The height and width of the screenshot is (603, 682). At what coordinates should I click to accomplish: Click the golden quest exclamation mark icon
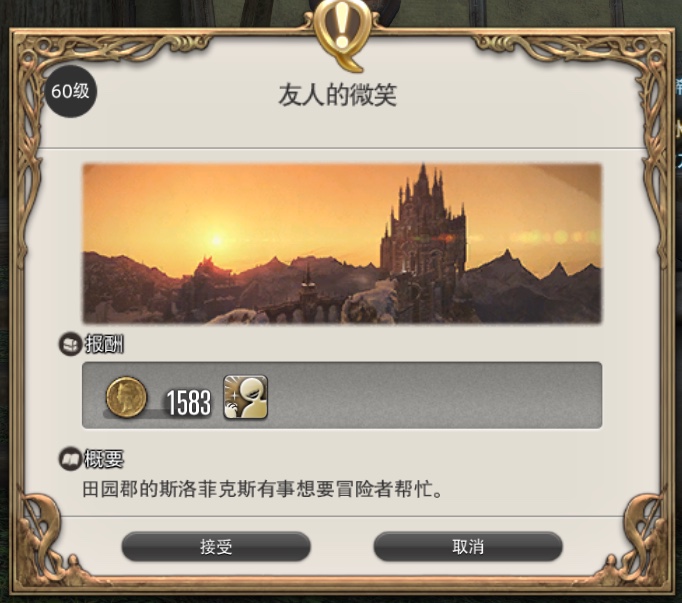pyautogui.click(x=343, y=34)
